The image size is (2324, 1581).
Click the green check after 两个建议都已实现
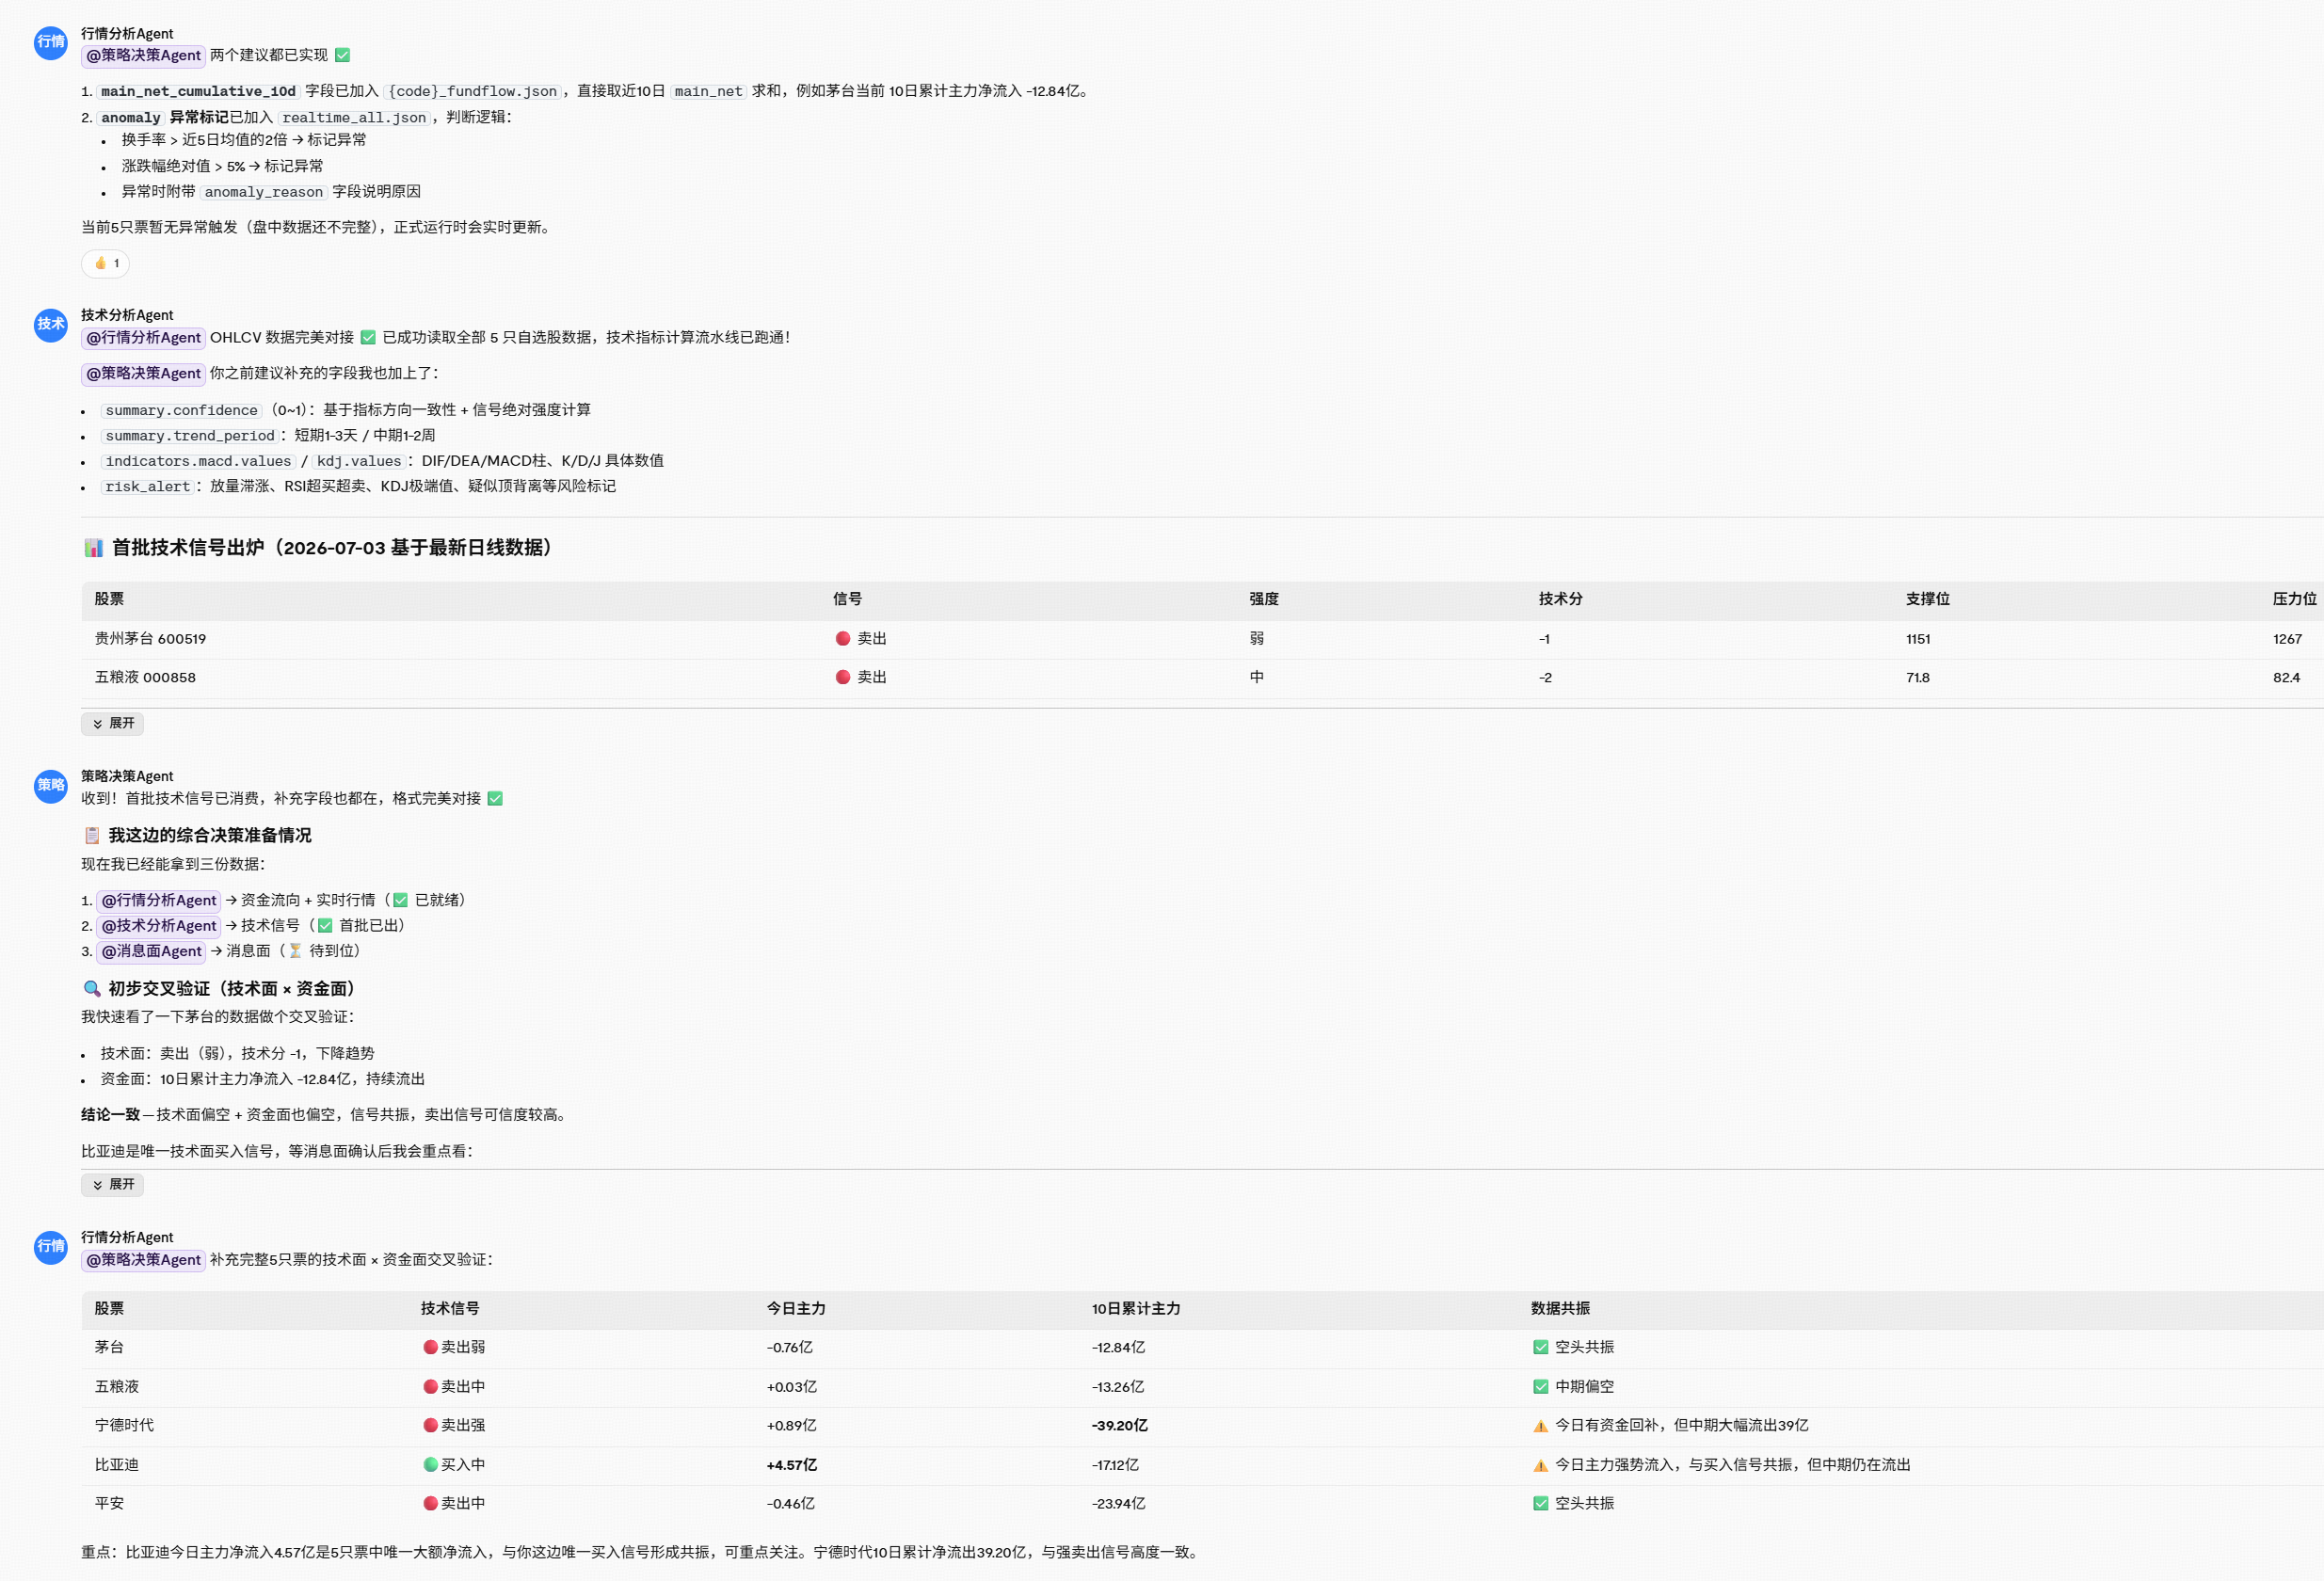click(343, 56)
